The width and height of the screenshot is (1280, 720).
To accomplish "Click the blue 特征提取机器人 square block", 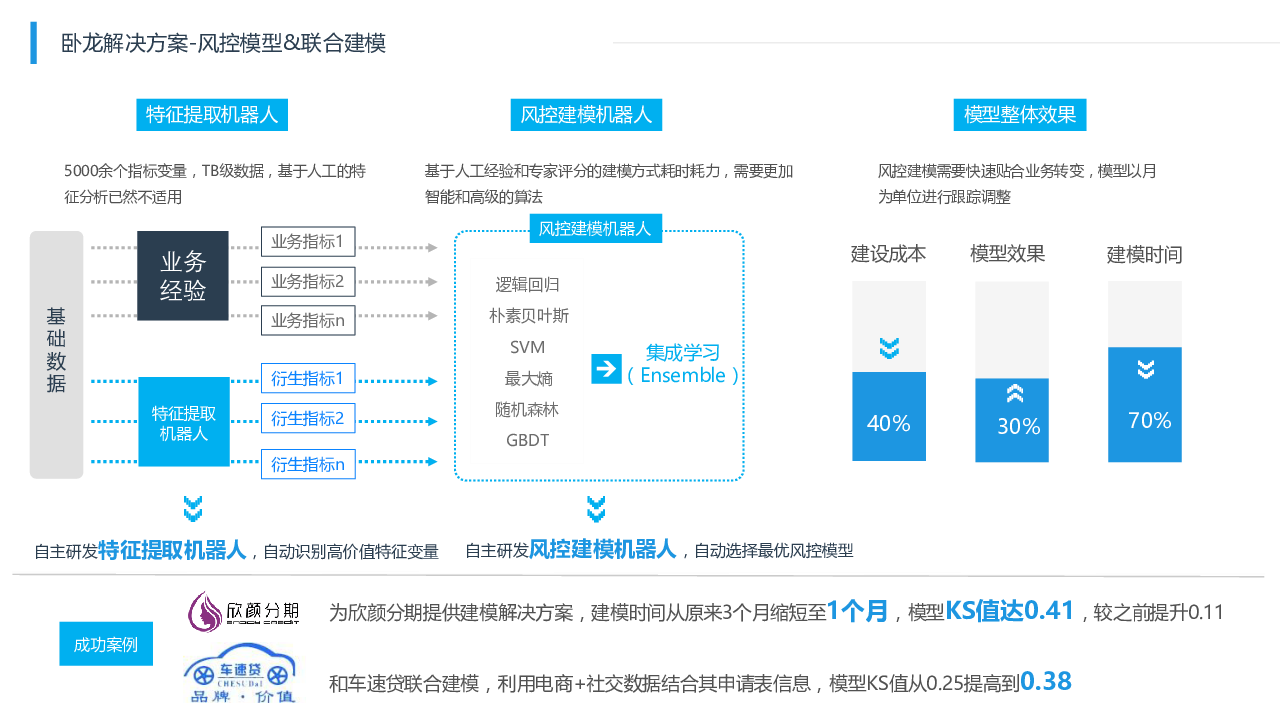I will coord(184,422).
